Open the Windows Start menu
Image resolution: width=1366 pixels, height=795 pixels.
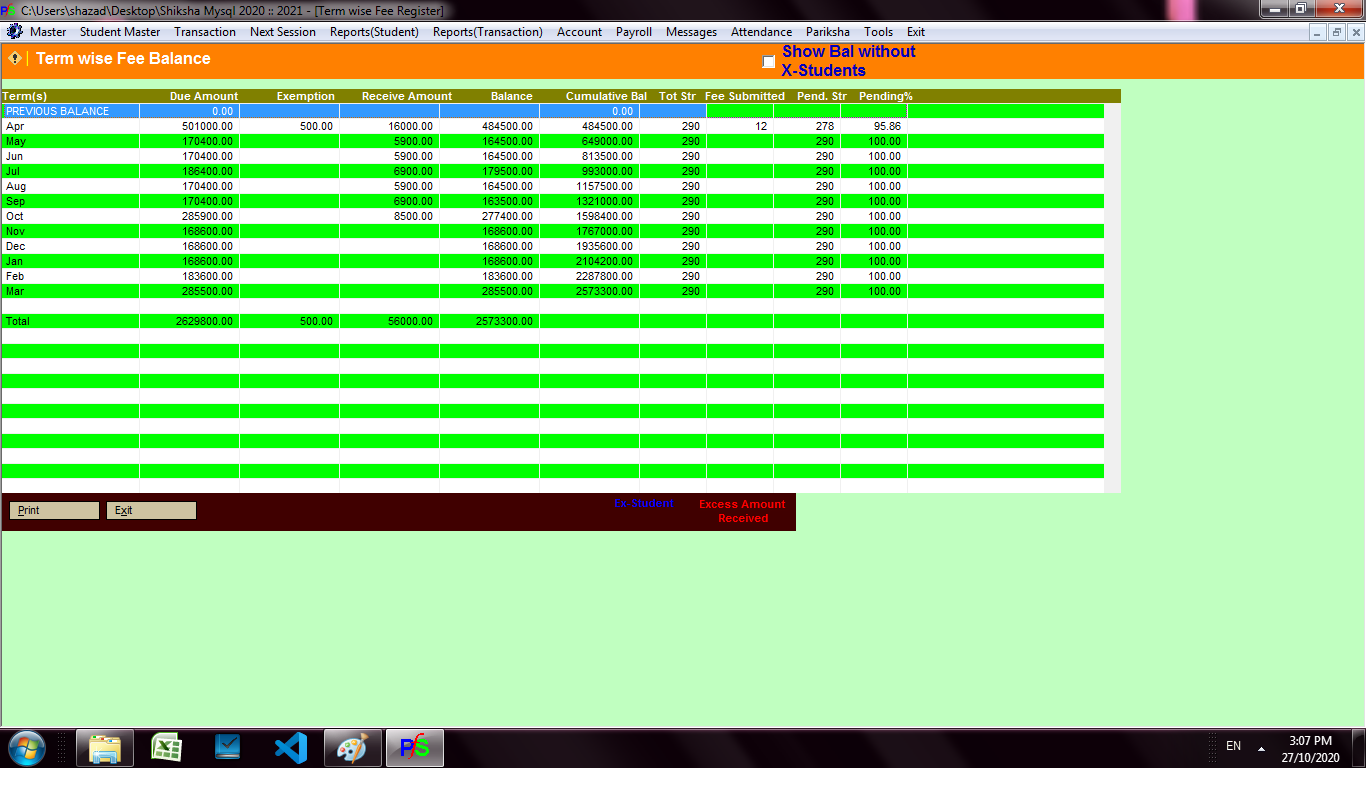26,748
